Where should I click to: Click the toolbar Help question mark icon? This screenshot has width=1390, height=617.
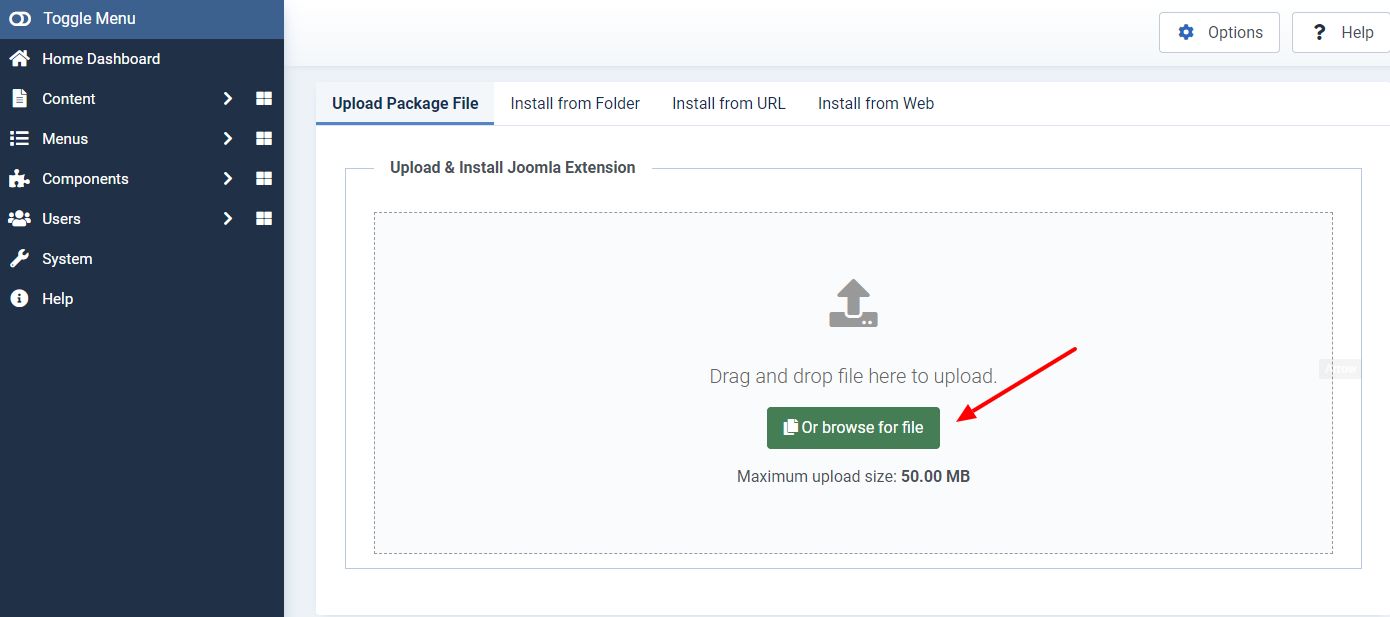coord(1320,32)
